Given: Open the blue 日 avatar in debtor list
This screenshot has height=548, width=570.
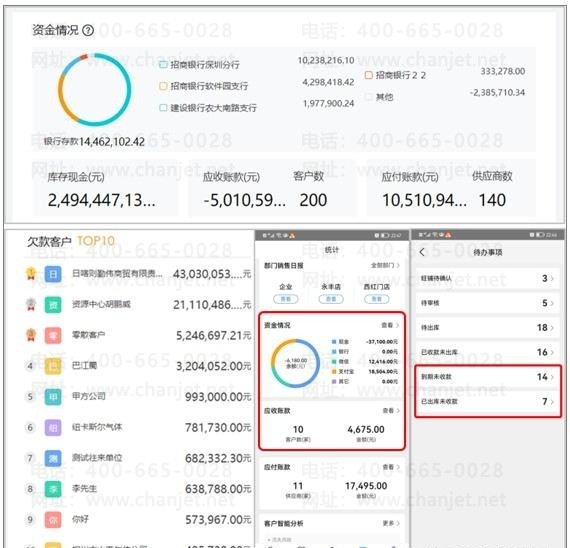Looking at the screenshot, I should [53, 274].
